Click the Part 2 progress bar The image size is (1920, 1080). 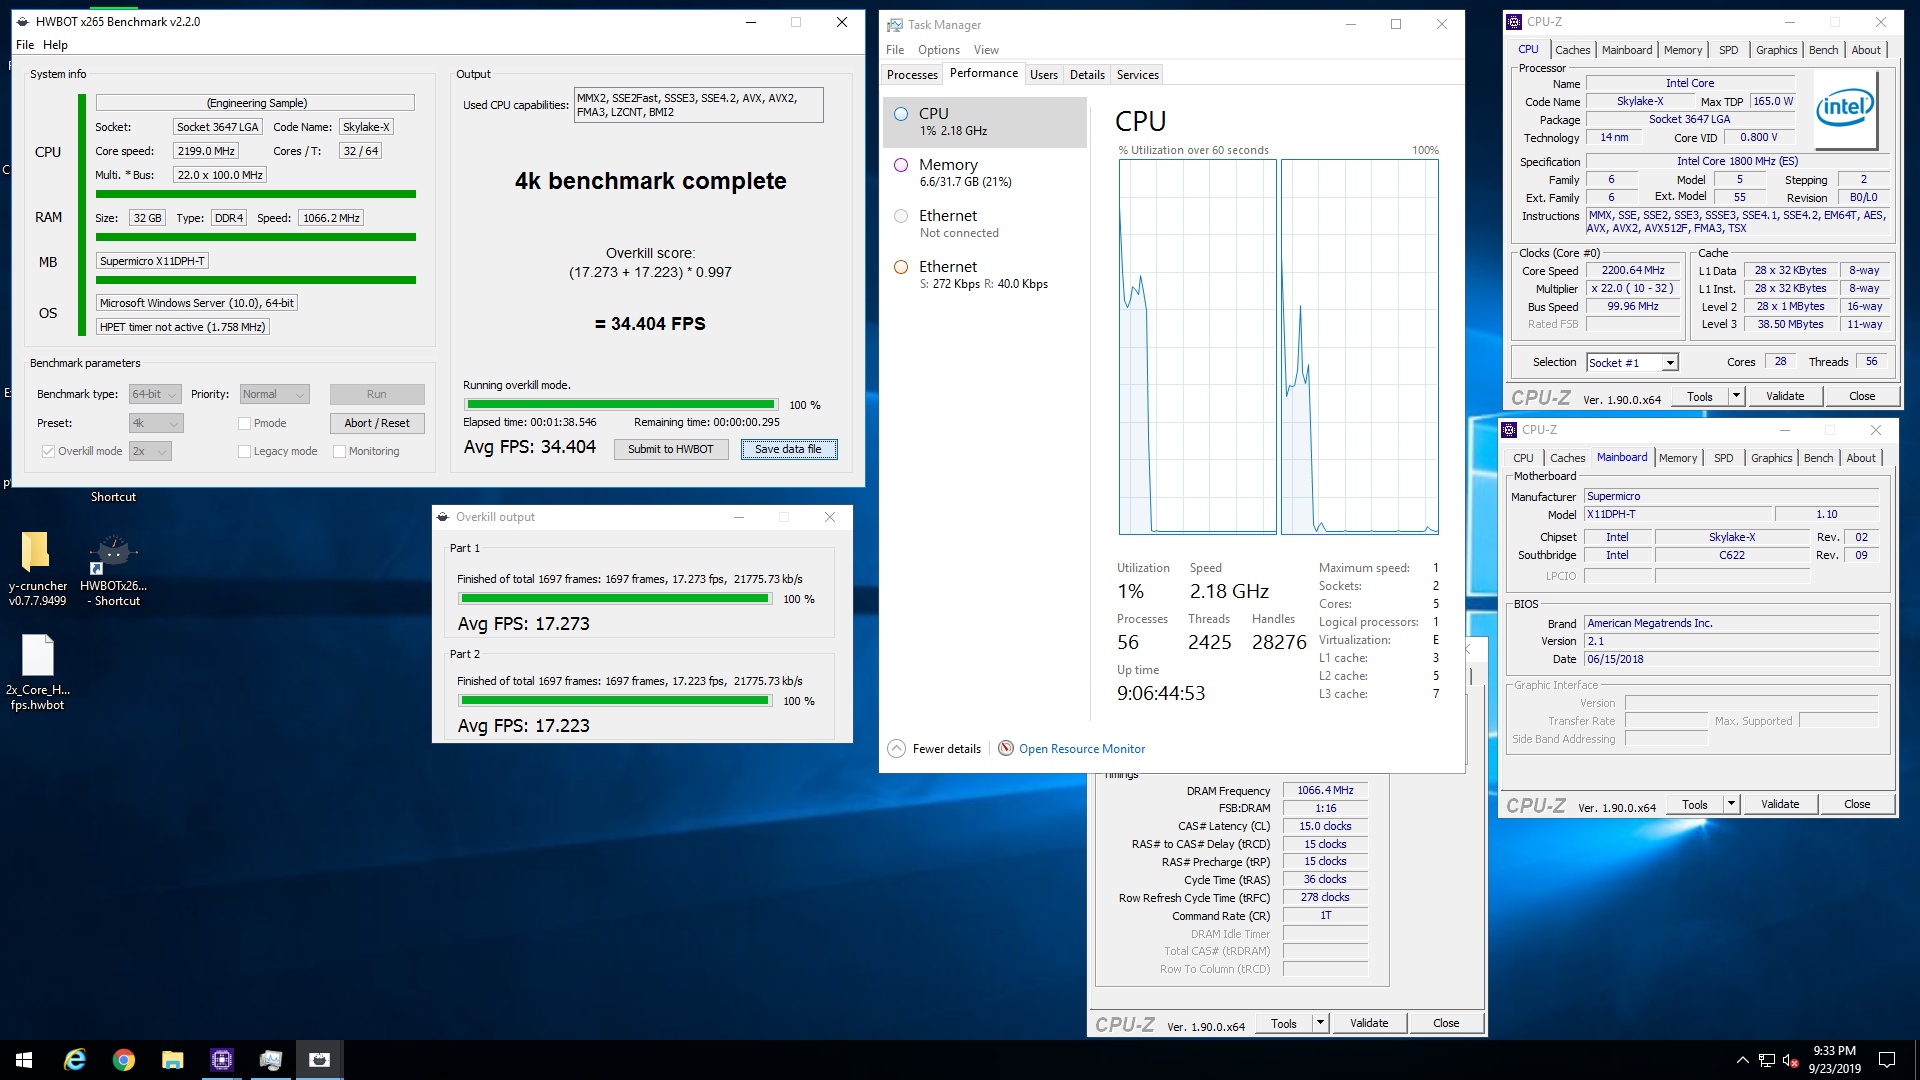point(615,701)
